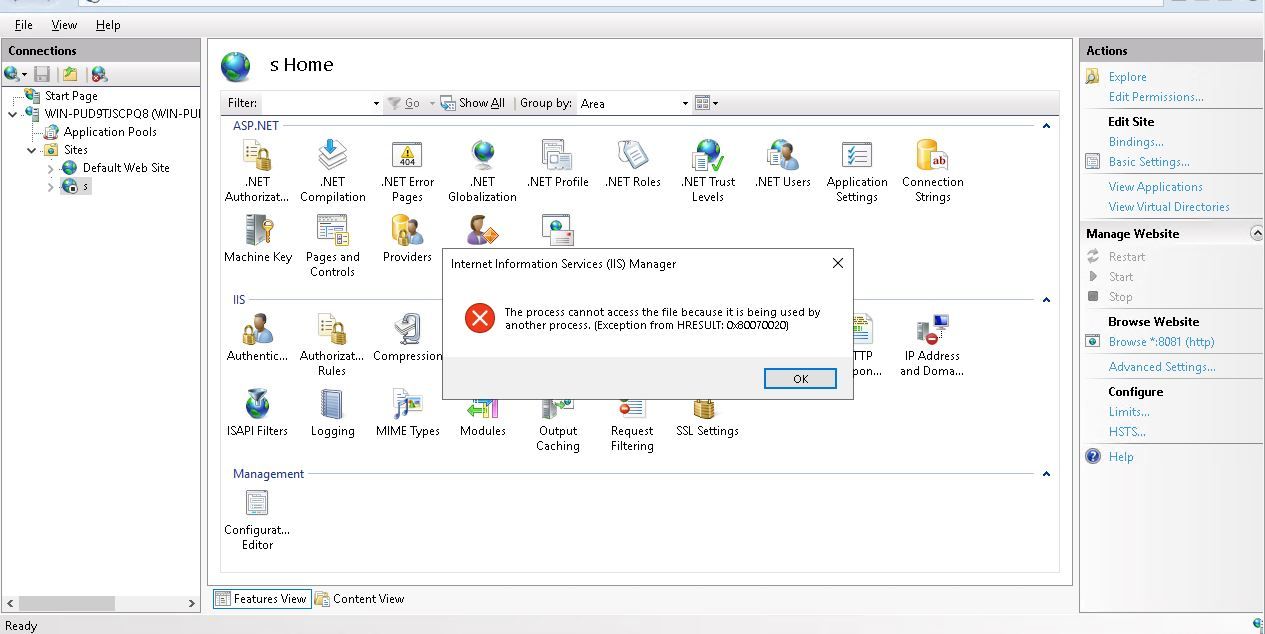
Task: Expand the 's' site node
Action: click(50, 186)
